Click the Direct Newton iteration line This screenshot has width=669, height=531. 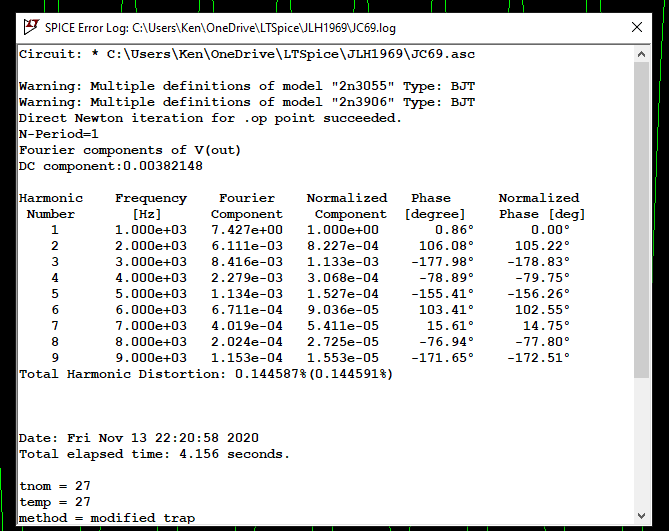210,118
